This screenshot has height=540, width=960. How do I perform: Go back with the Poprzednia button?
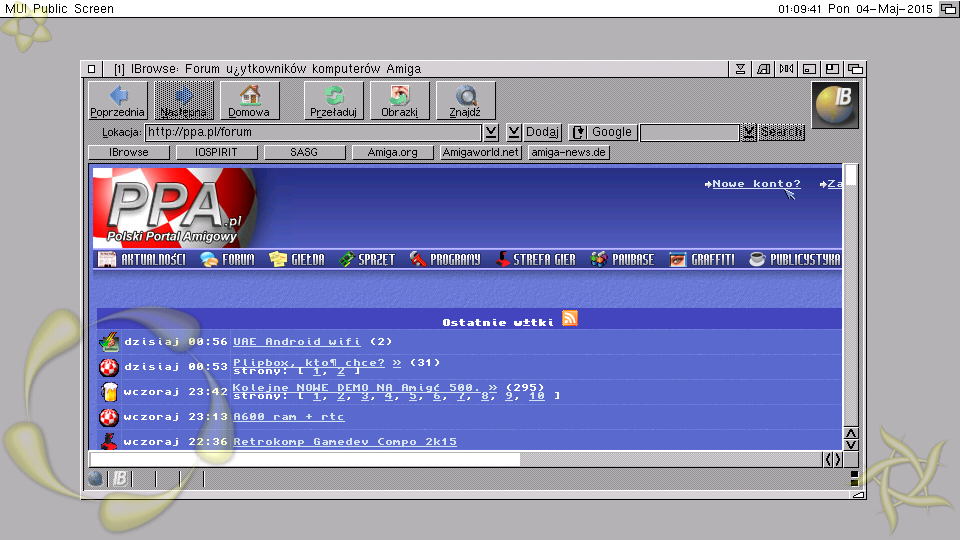point(118,100)
